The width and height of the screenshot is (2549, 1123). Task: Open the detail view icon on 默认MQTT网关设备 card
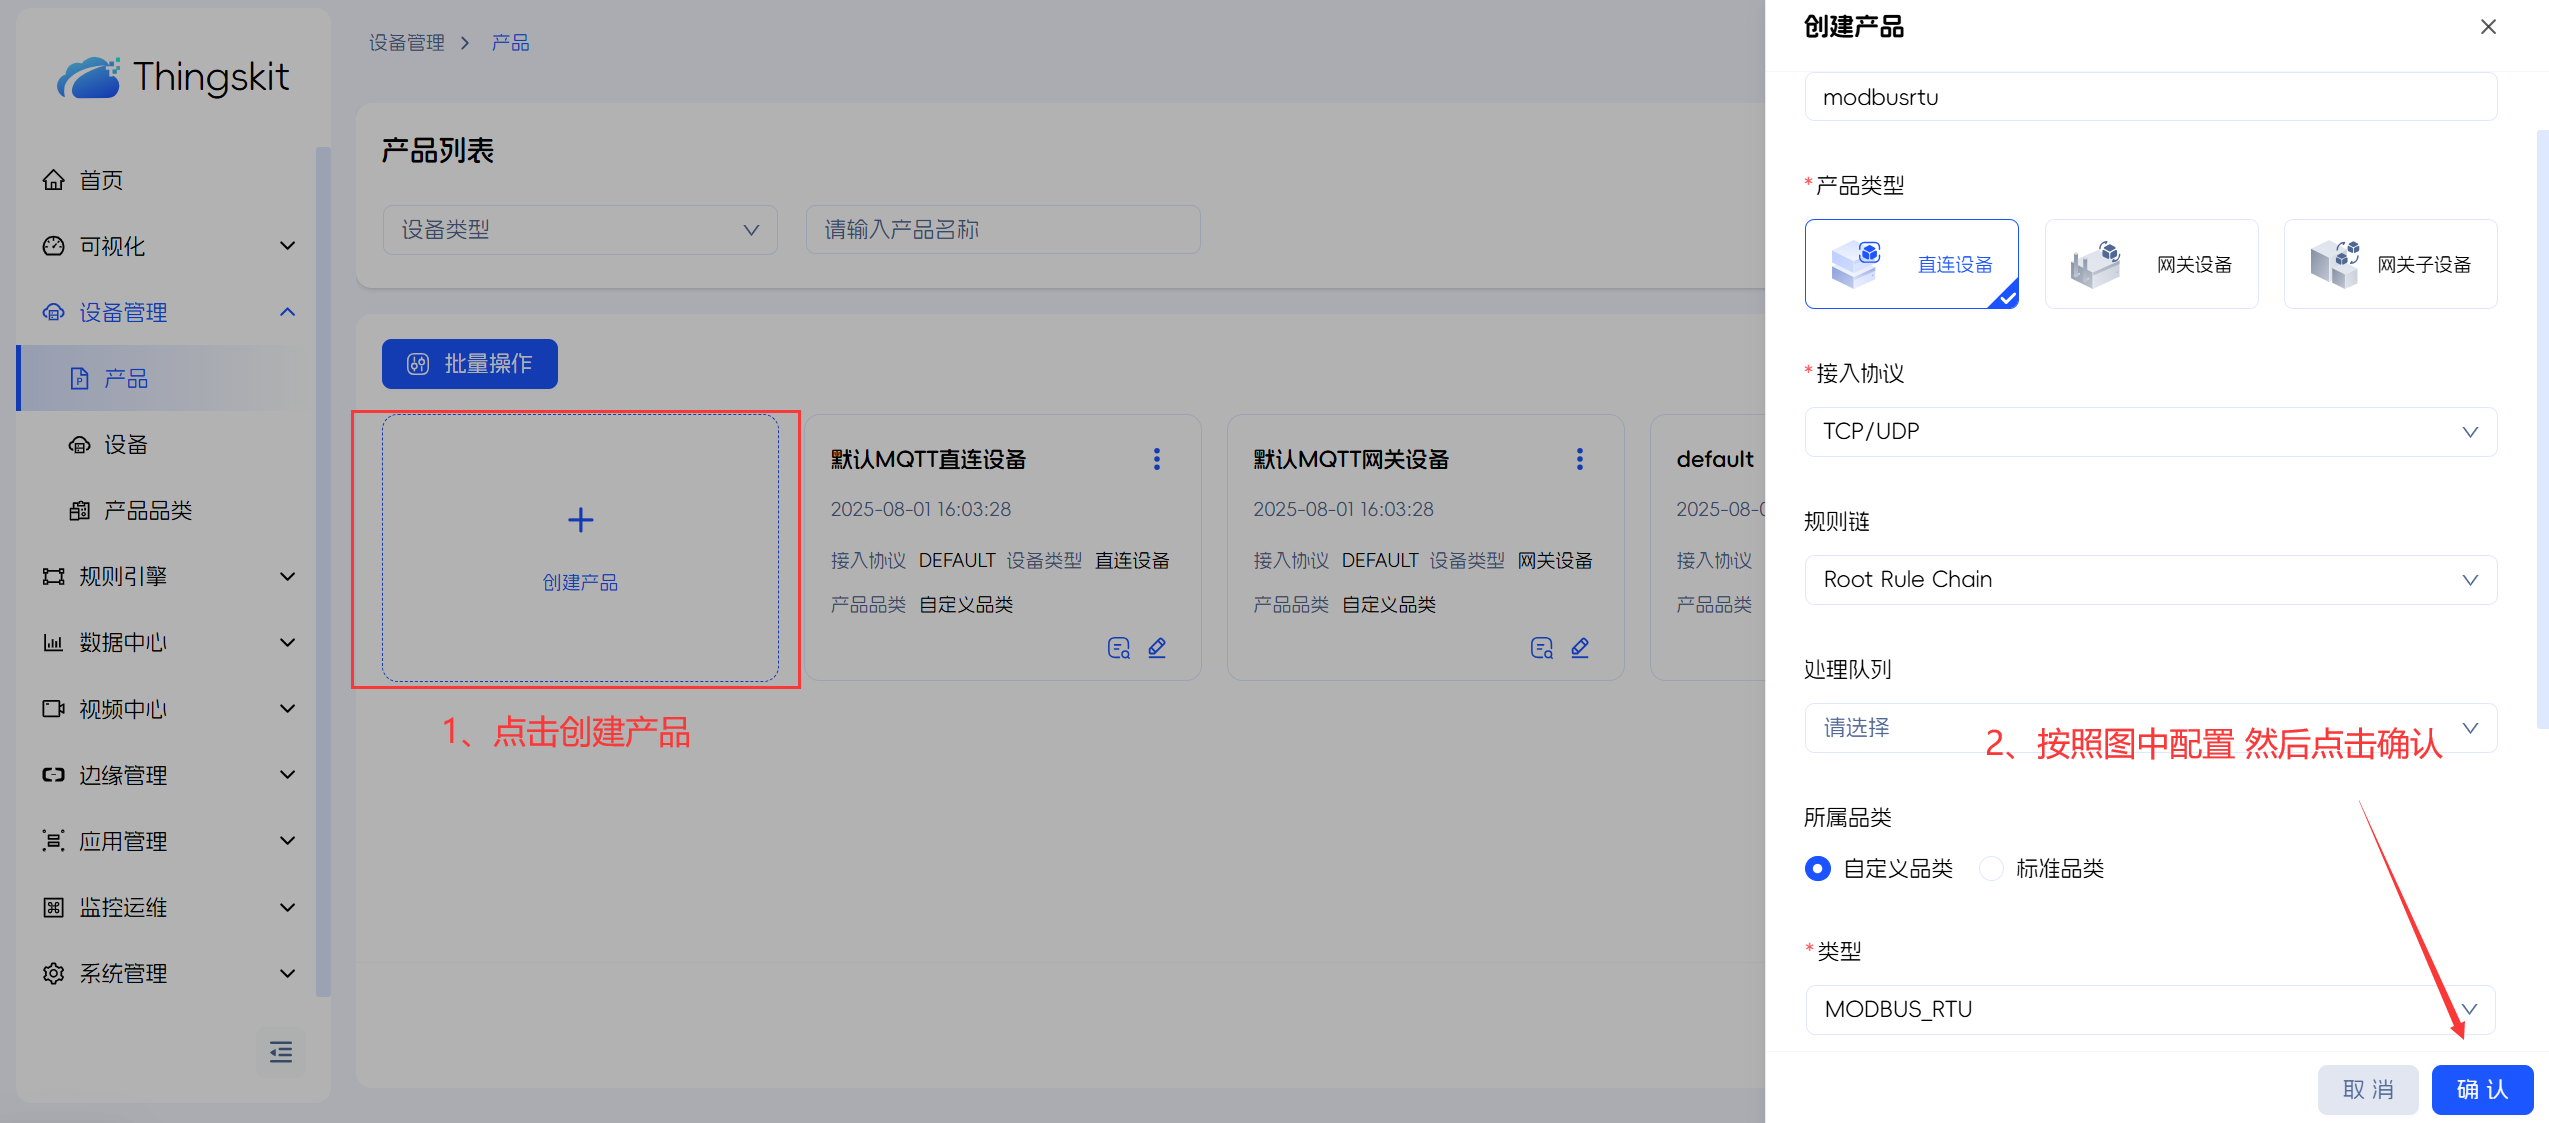(x=1541, y=648)
